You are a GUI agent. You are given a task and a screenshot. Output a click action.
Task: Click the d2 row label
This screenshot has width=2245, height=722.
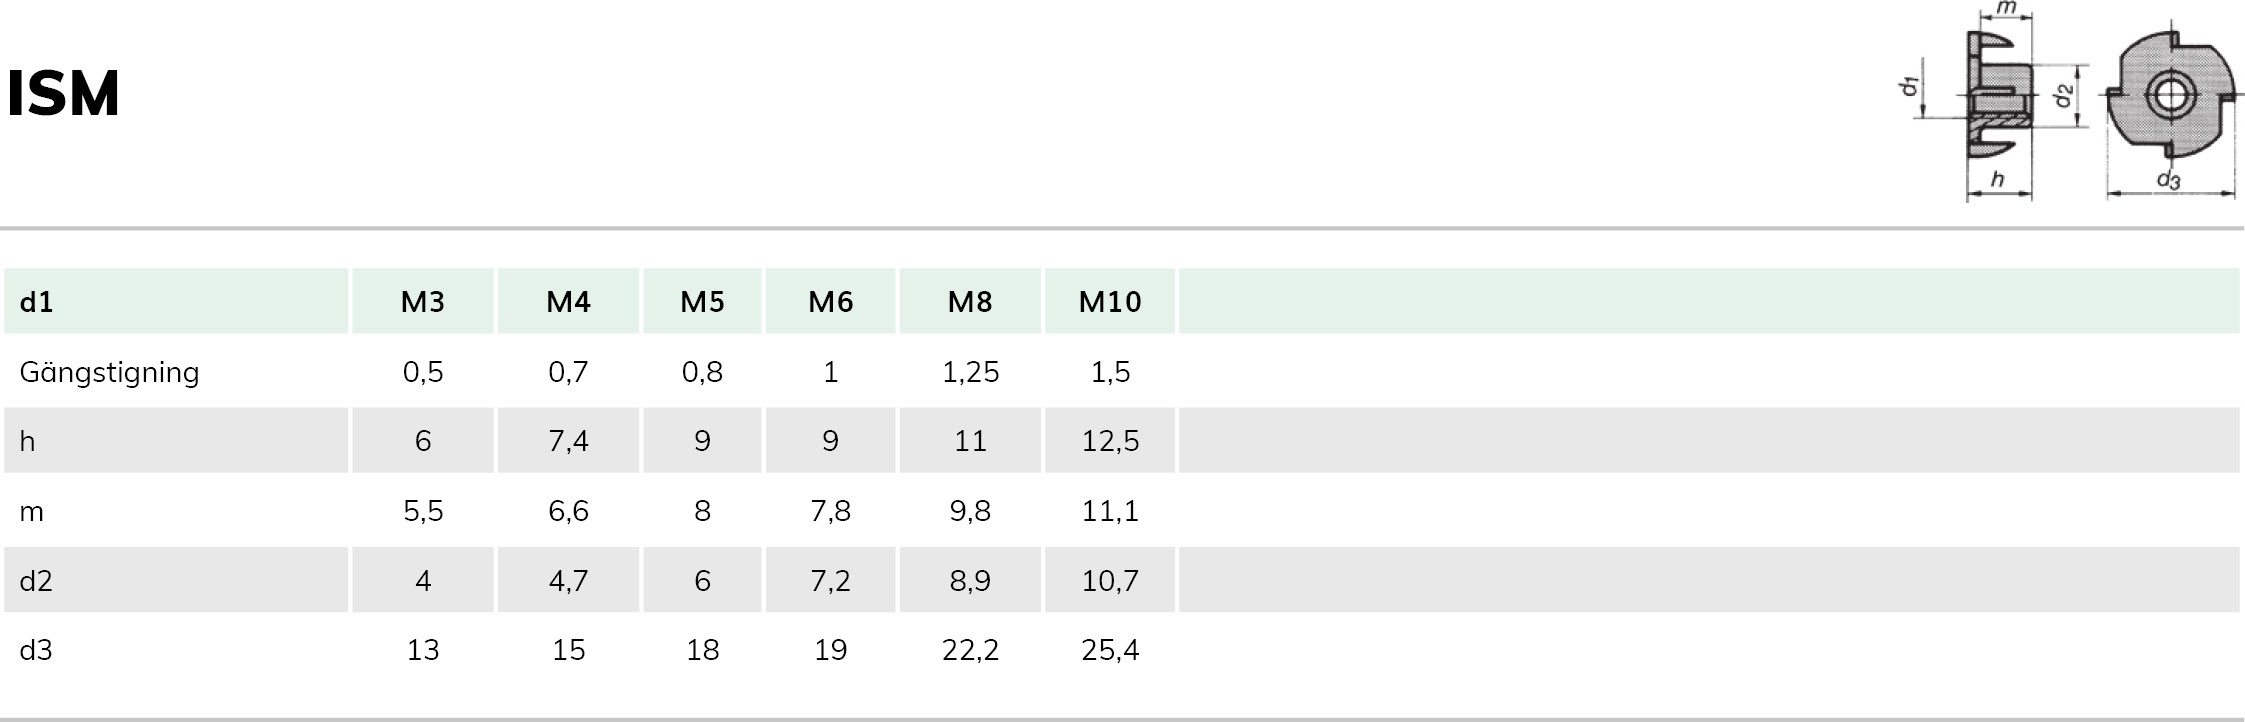click(36, 581)
